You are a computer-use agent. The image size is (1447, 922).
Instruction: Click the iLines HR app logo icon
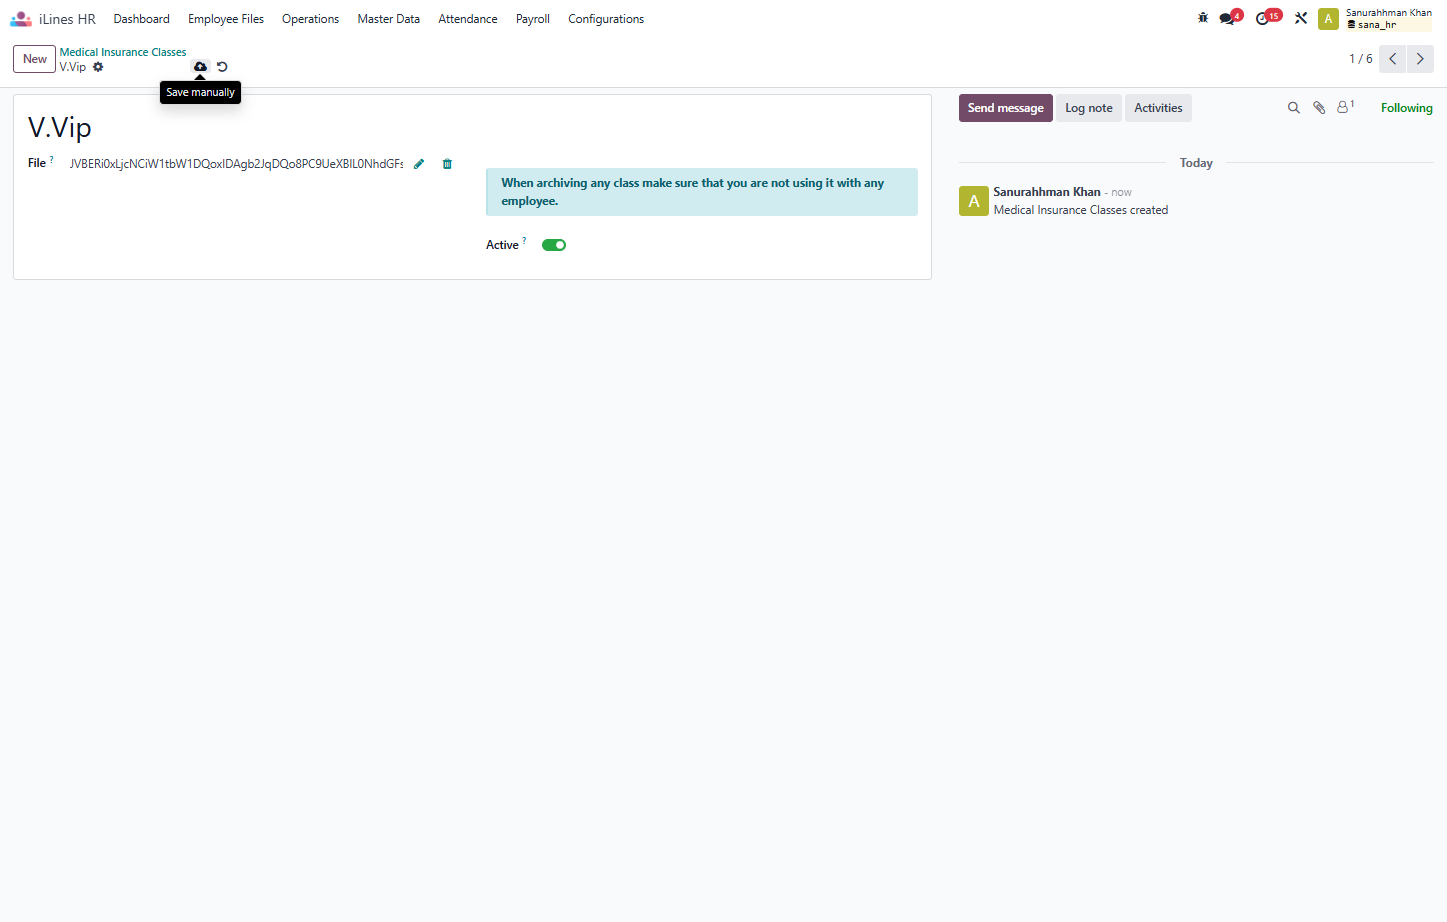coord(21,19)
